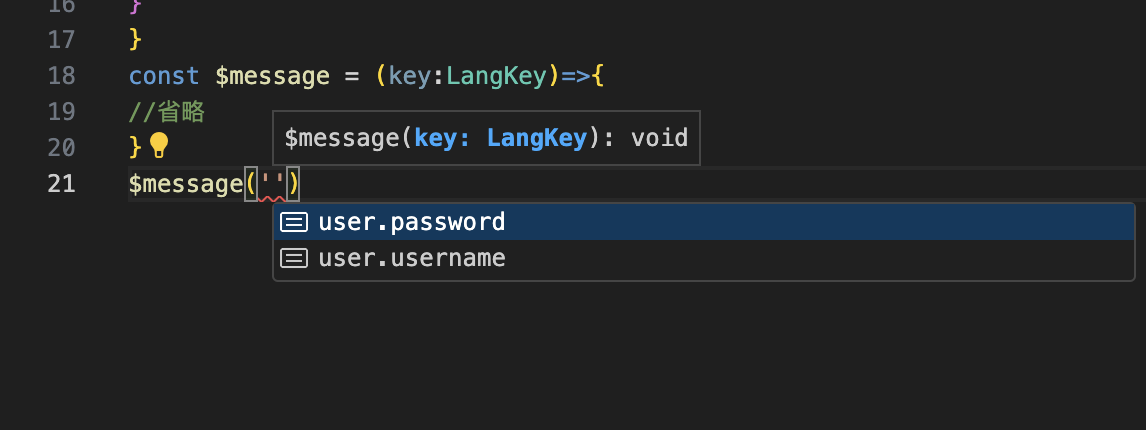This screenshot has width=1146, height=430.
Task: Place cursor inside the empty string quotes
Action: [x=273, y=184]
